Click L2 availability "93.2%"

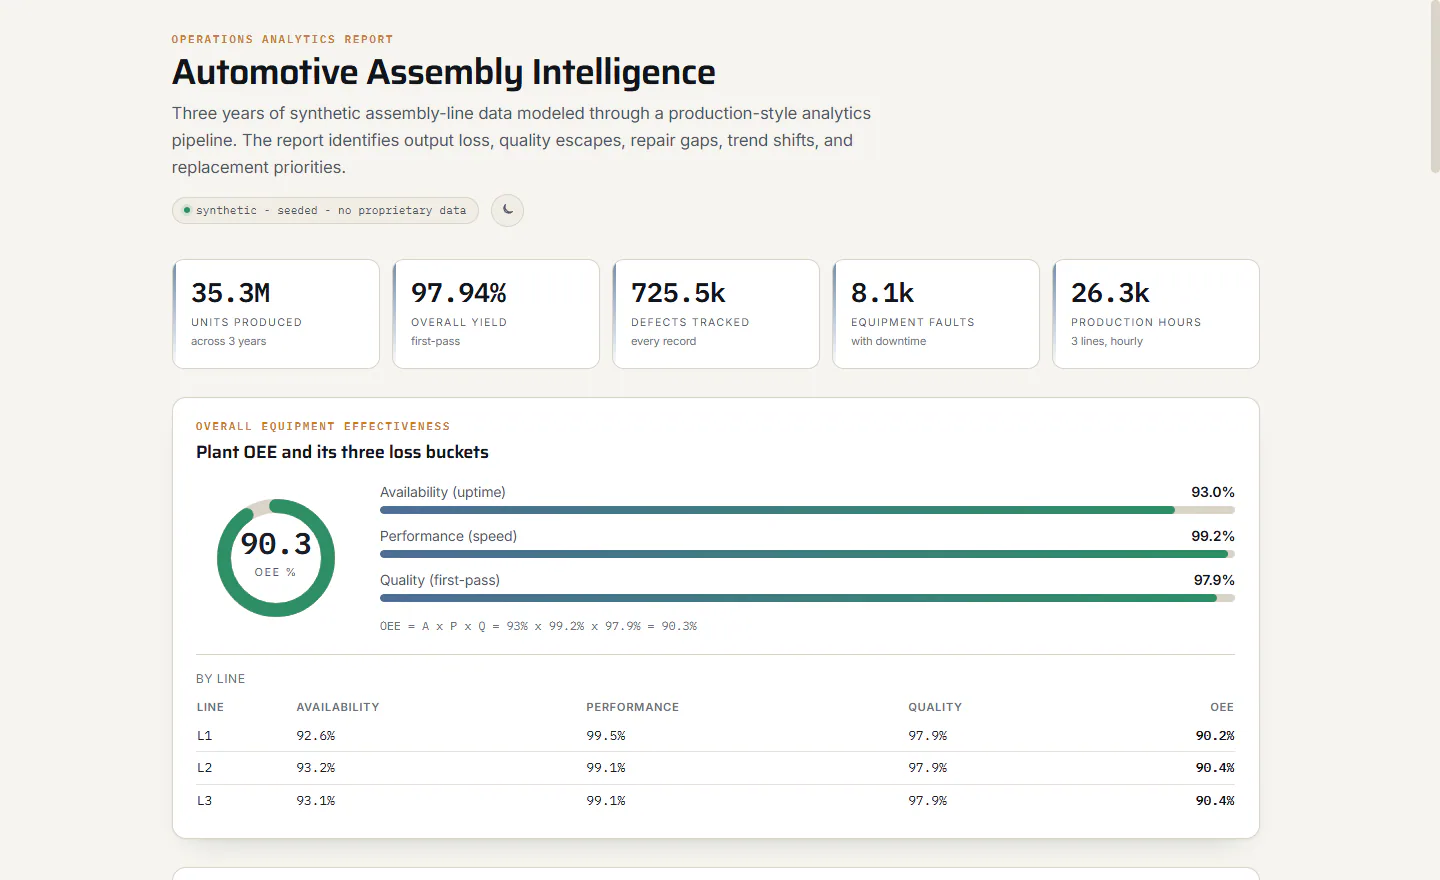click(316, 768)
